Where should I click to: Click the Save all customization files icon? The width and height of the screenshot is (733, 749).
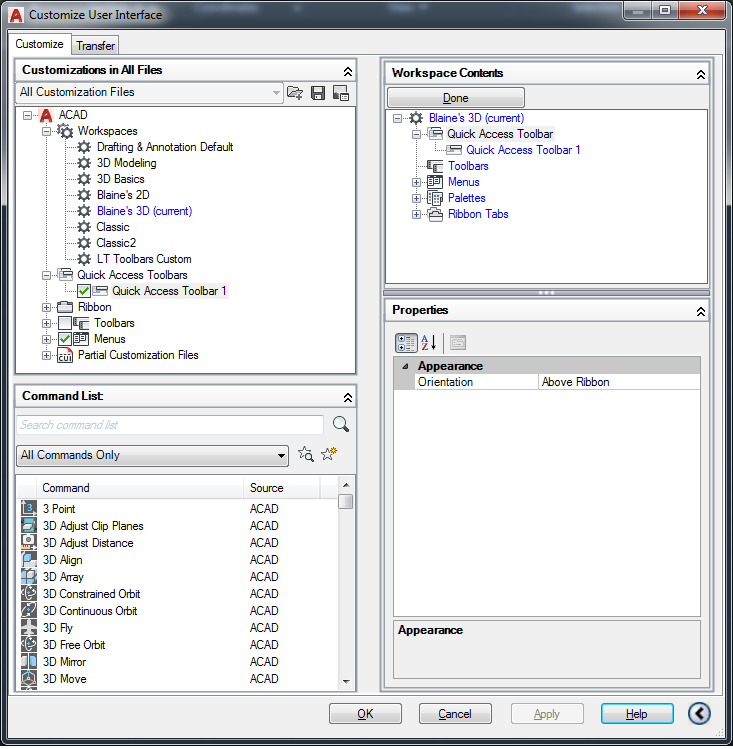[318, 93]
